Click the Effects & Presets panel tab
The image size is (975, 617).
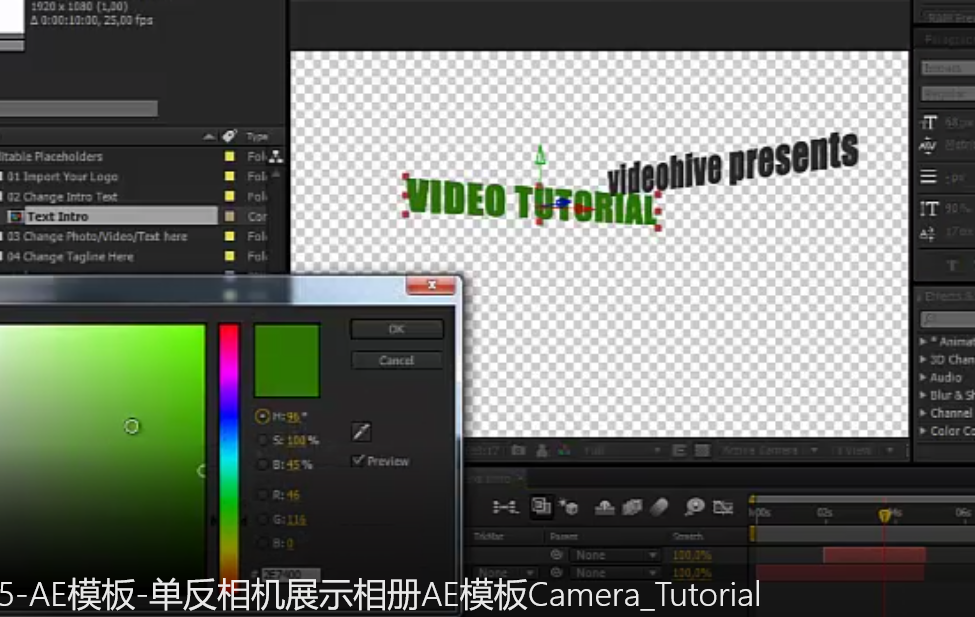coord(948,296)
